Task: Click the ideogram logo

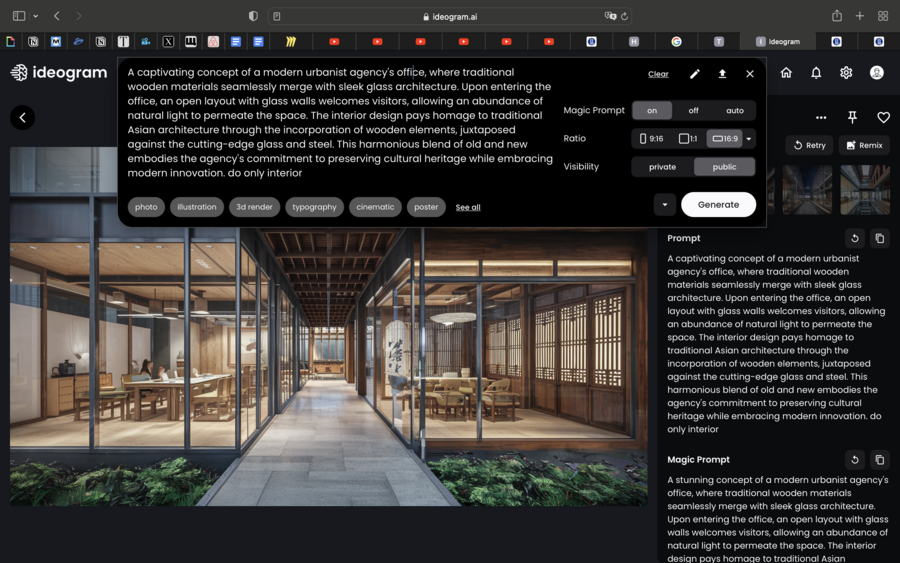Action: click(x=59, y=72)
